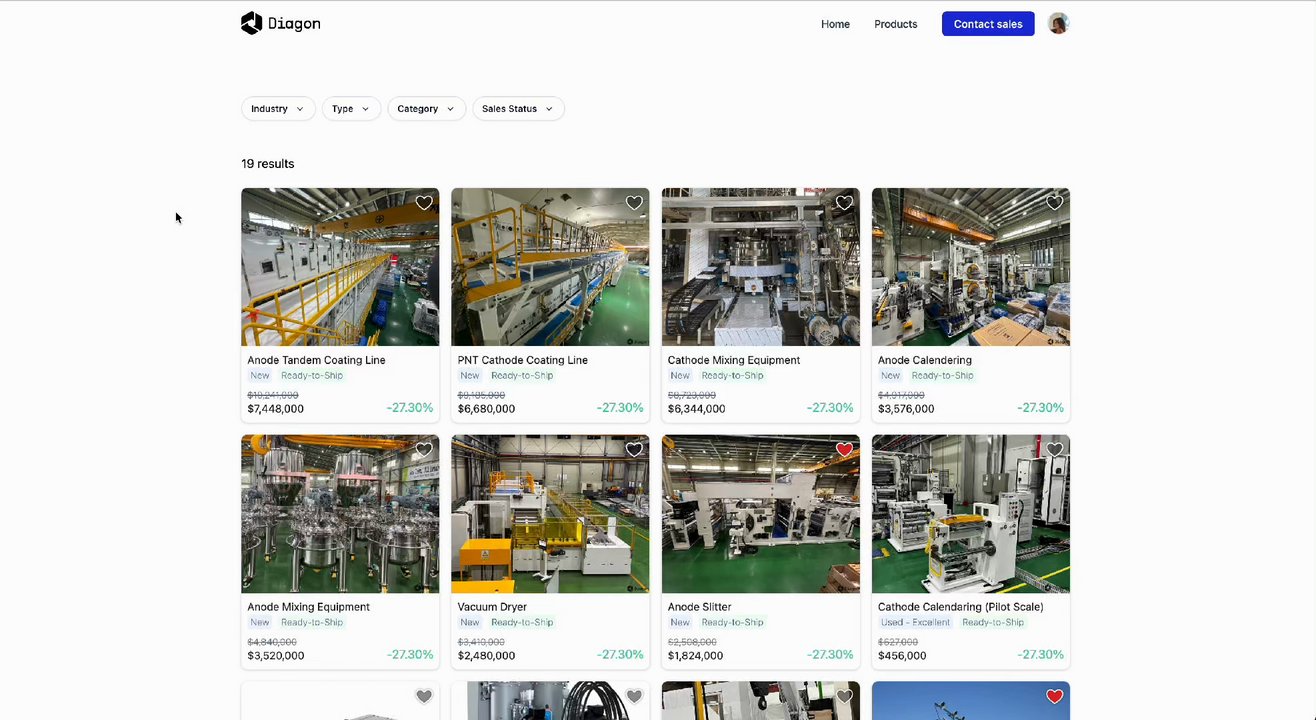Open the user profile avatar
Screen dimensions: 1316x720
1058,23
